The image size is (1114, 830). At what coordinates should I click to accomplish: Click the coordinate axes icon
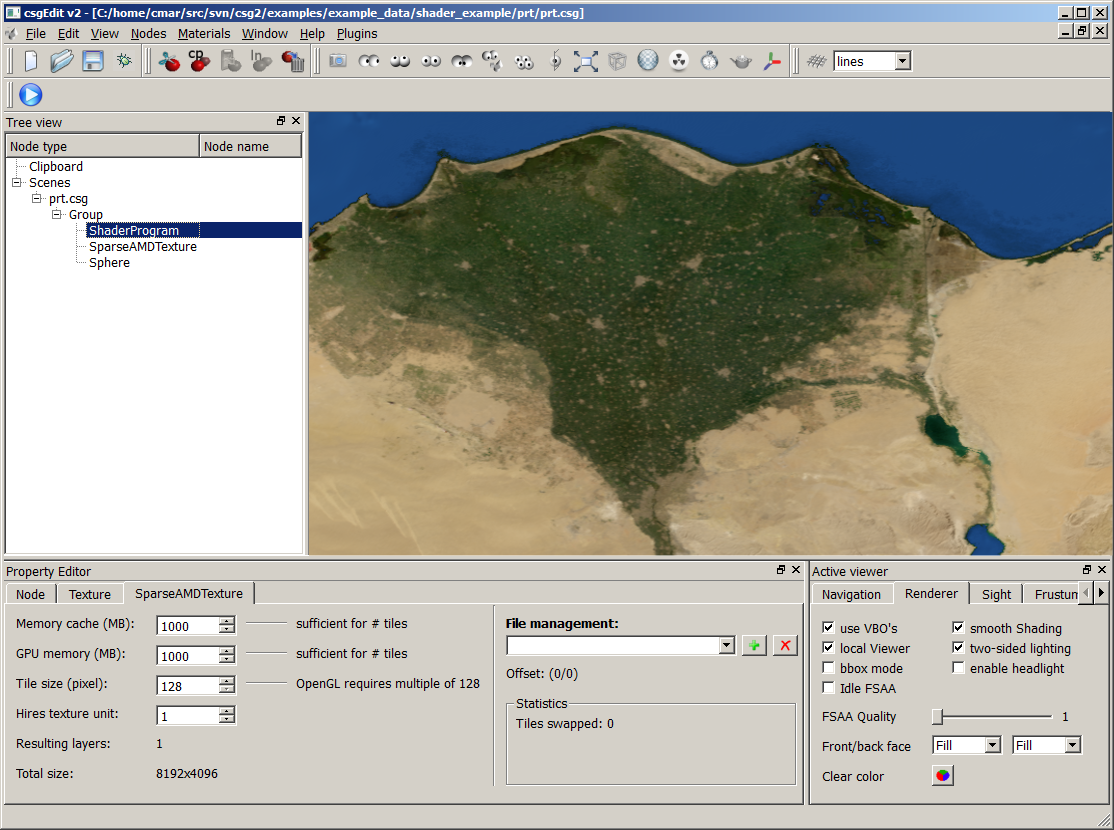tap(771, 61)
